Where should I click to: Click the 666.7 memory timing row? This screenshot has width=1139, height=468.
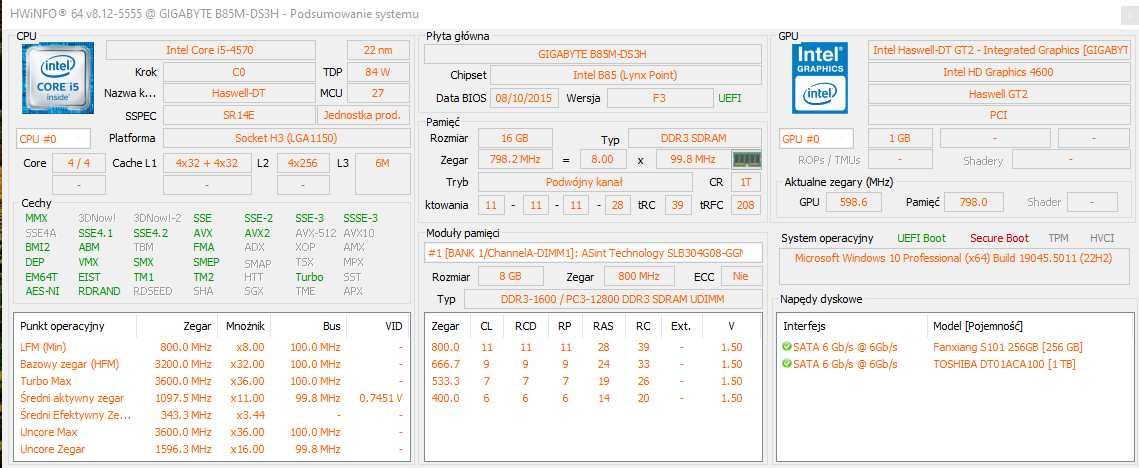pos(593,364)
